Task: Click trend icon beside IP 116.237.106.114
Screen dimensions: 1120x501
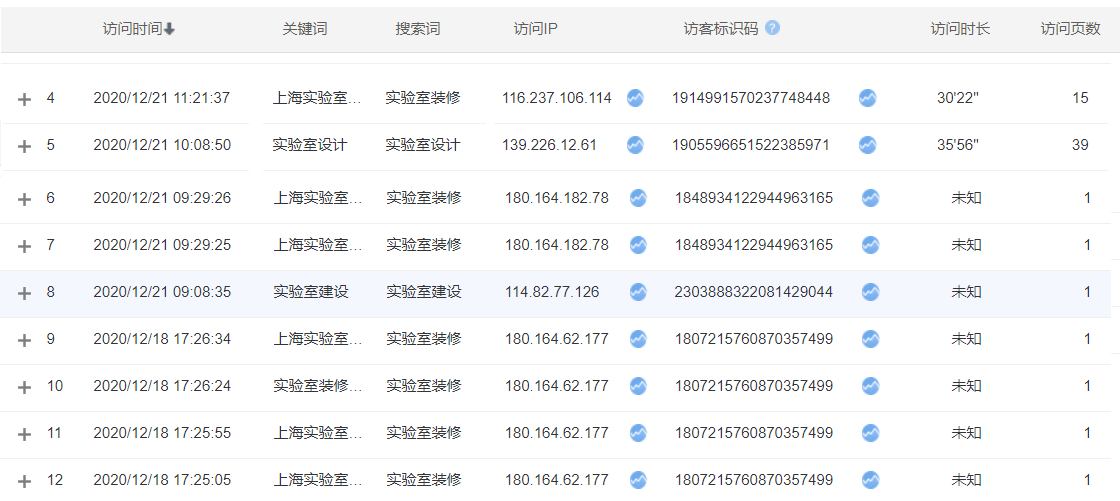Action: [x=635, y=98]
